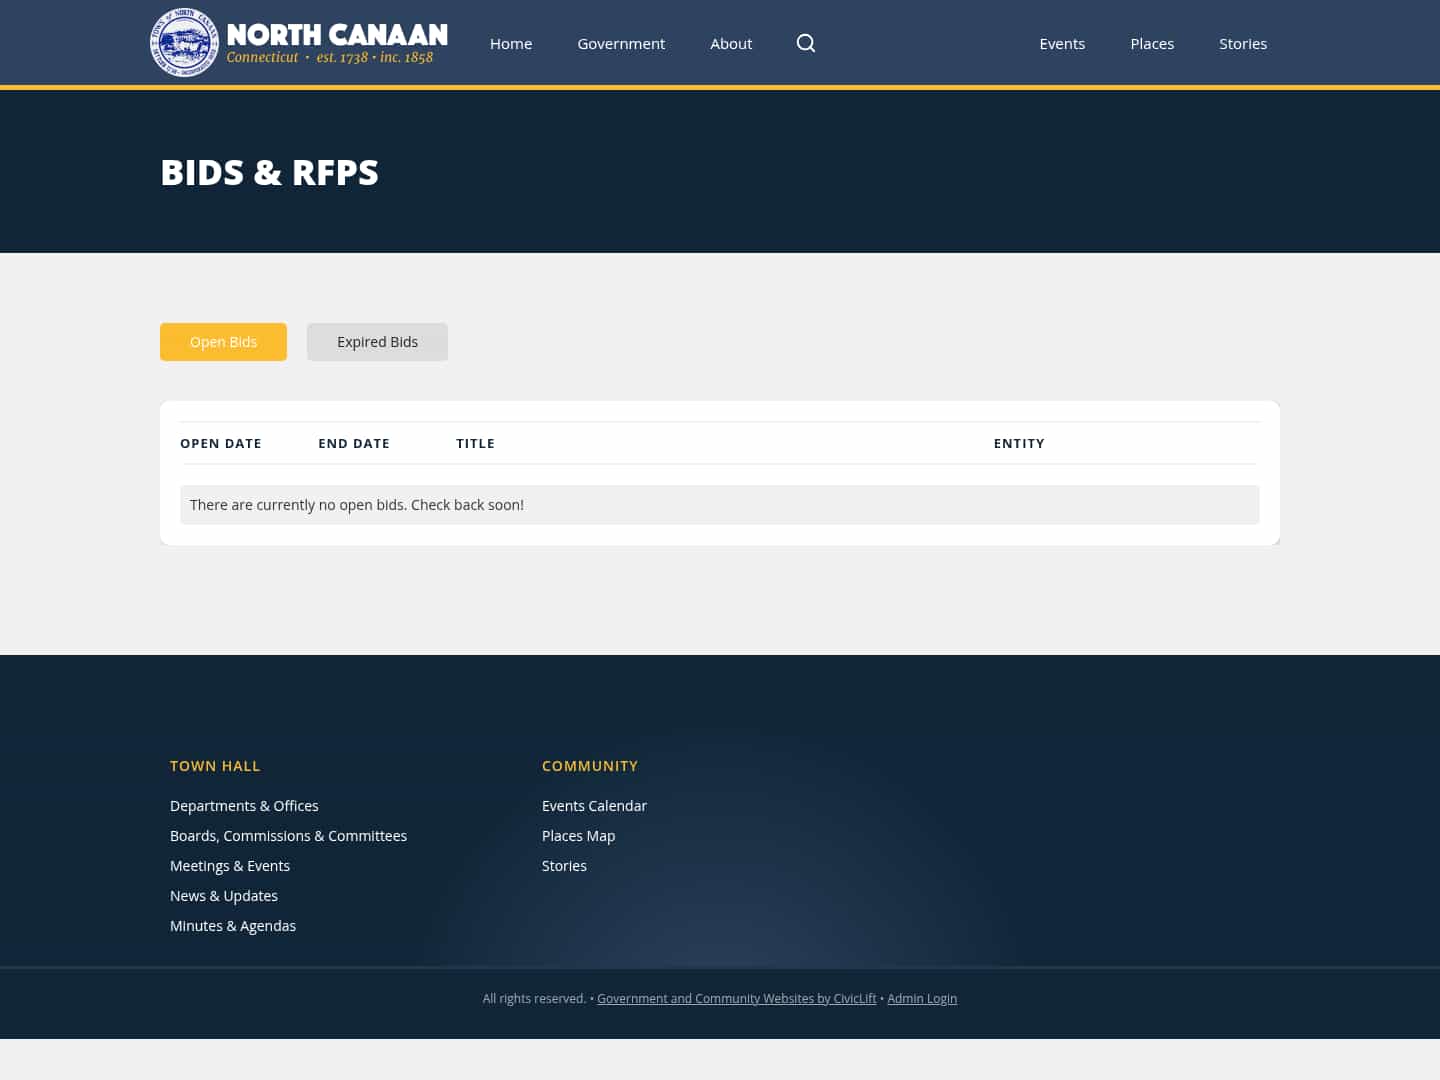The image size is (1440, 1080).
Task: Open the Events Calendar link
Action: 594,805
